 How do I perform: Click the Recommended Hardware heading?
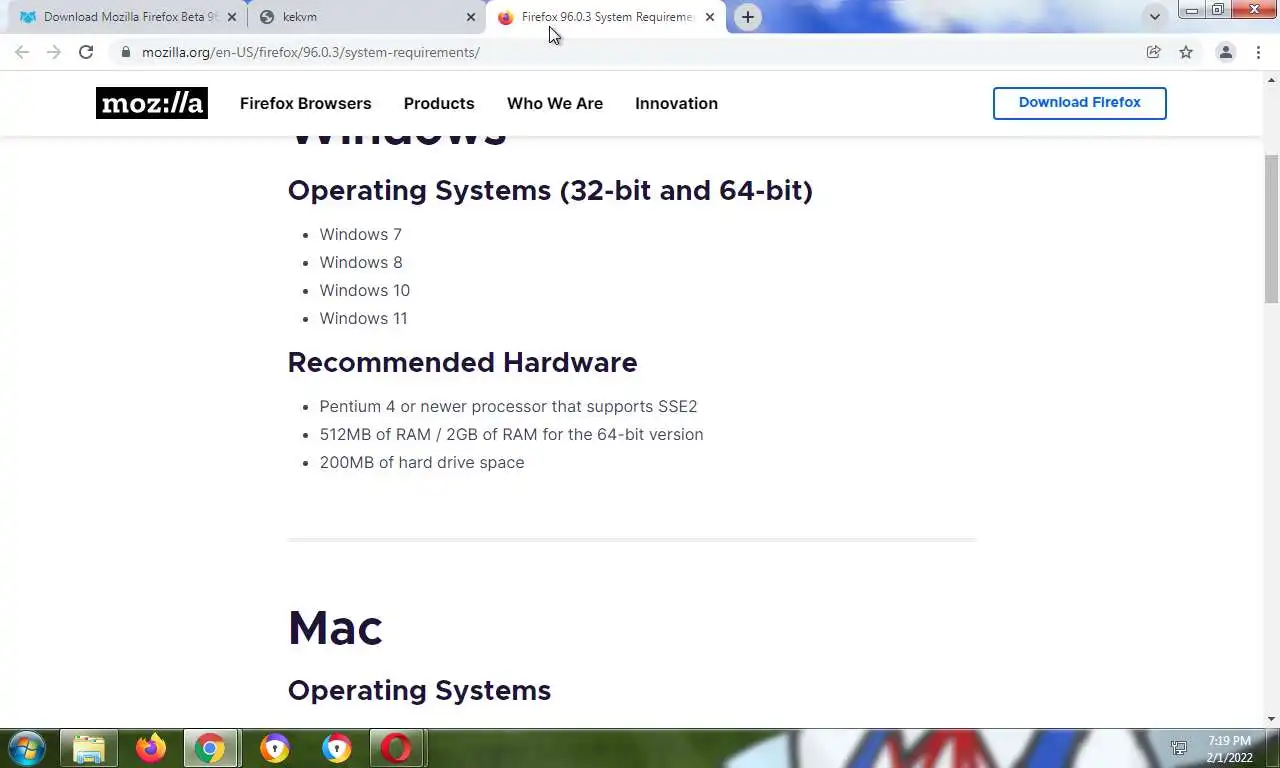coord(462,362)
